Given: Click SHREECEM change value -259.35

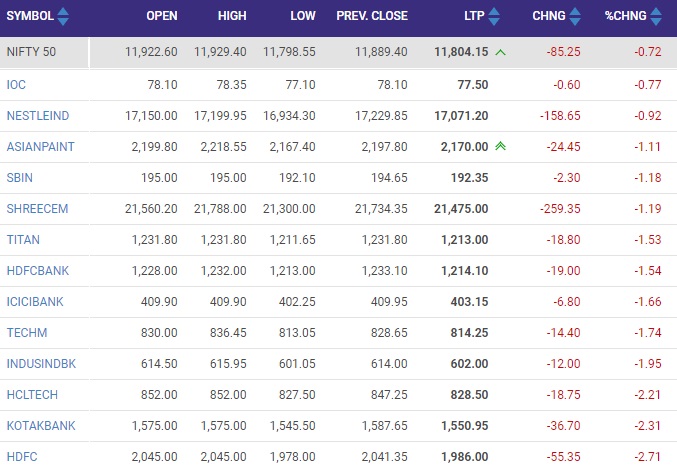Looking at the screenshot, I should click(560, 209).
